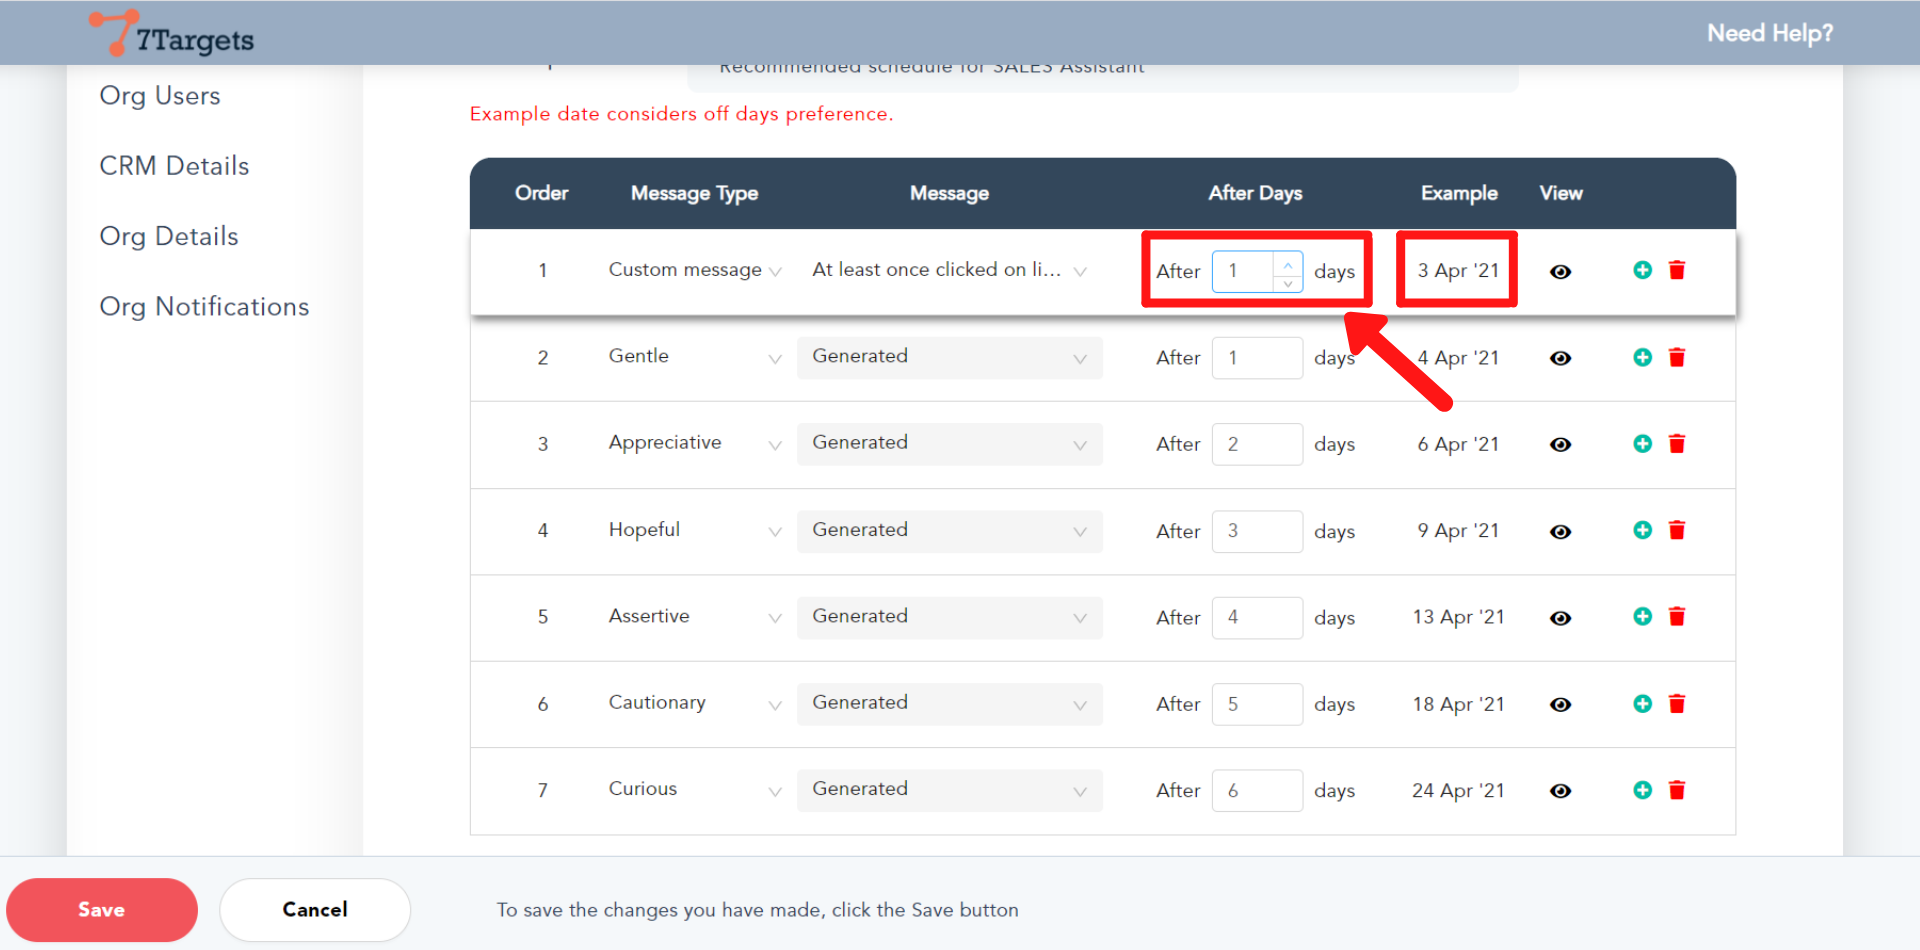Increment the After Days value for row 1
The width and height of the screenshot is (1920, 950).
(1288, 261)
